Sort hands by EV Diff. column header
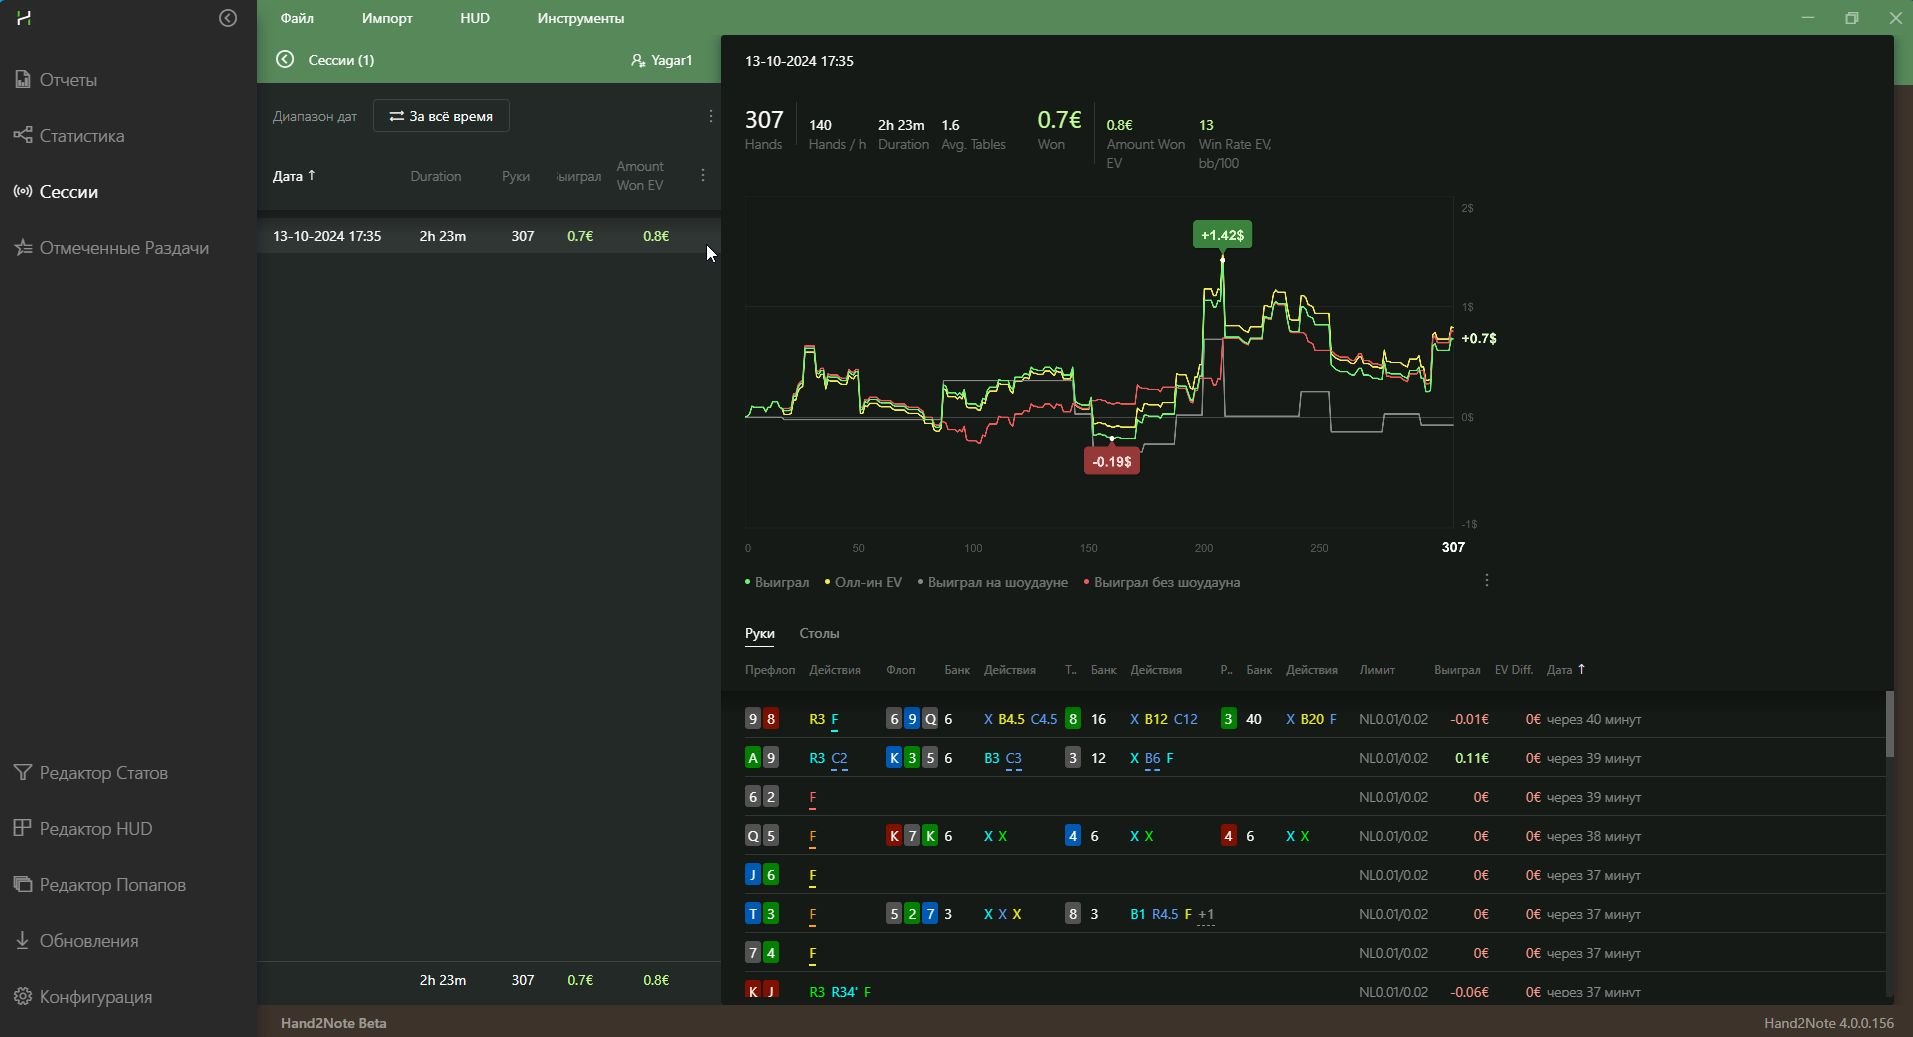This screenshot has height=1037, width=1913. 1514,670
